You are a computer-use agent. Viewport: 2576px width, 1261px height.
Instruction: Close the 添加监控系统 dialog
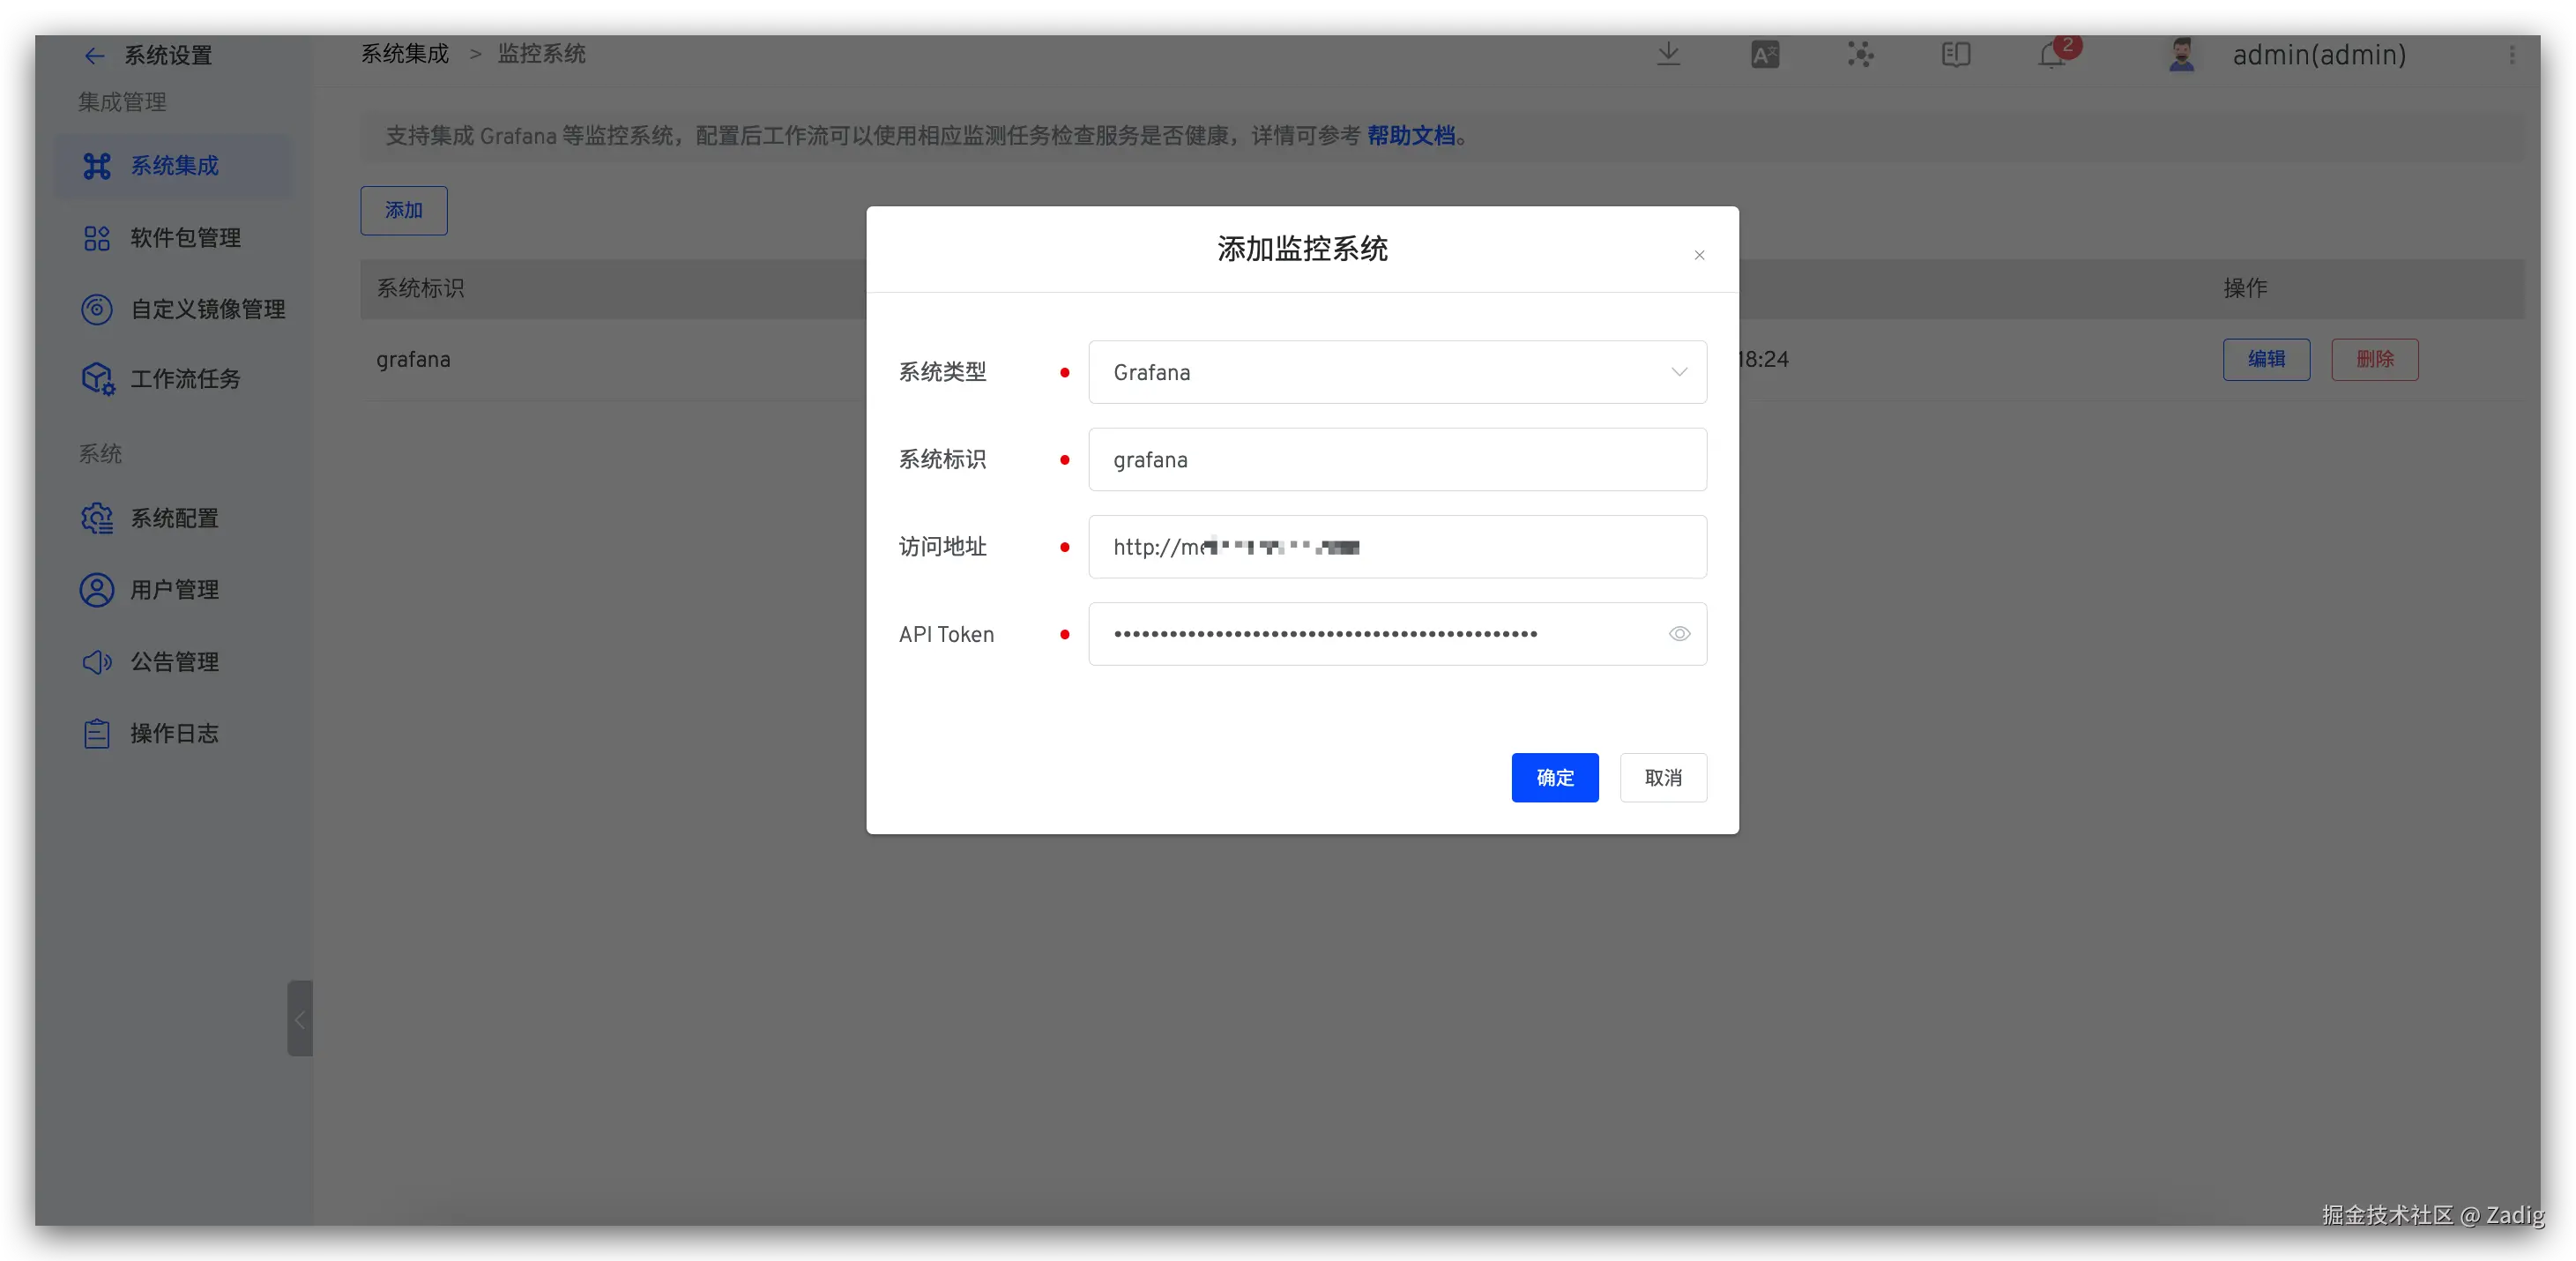point(1699,255)
